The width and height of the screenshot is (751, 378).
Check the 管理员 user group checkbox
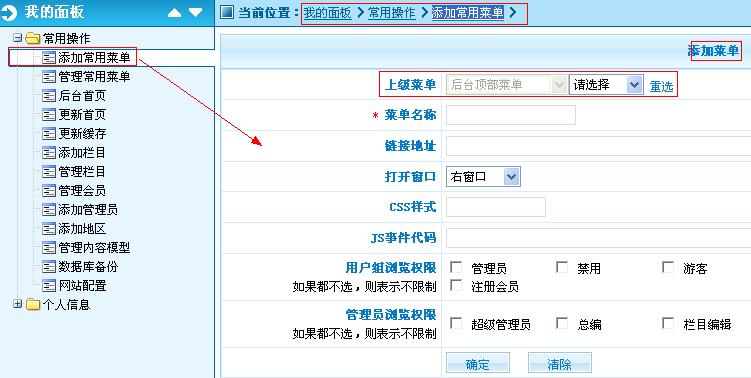[456, 267]
